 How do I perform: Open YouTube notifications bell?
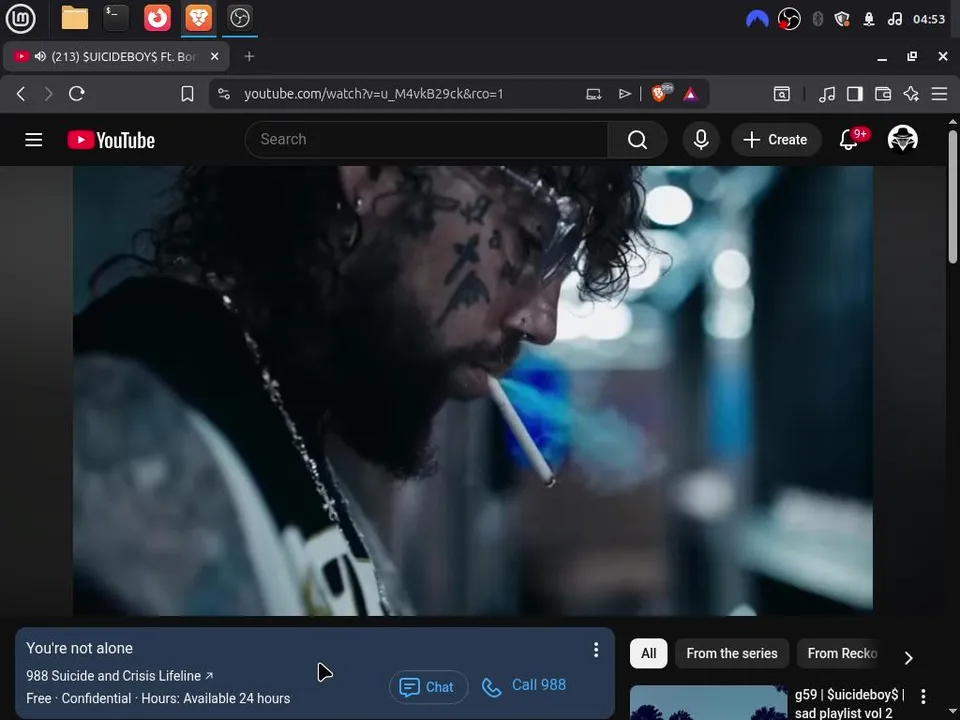(850, 140)
